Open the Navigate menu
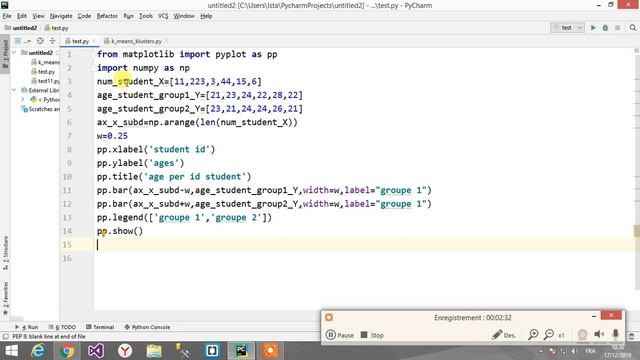Viewport: 640px width, 360px height. click(61, 16)
